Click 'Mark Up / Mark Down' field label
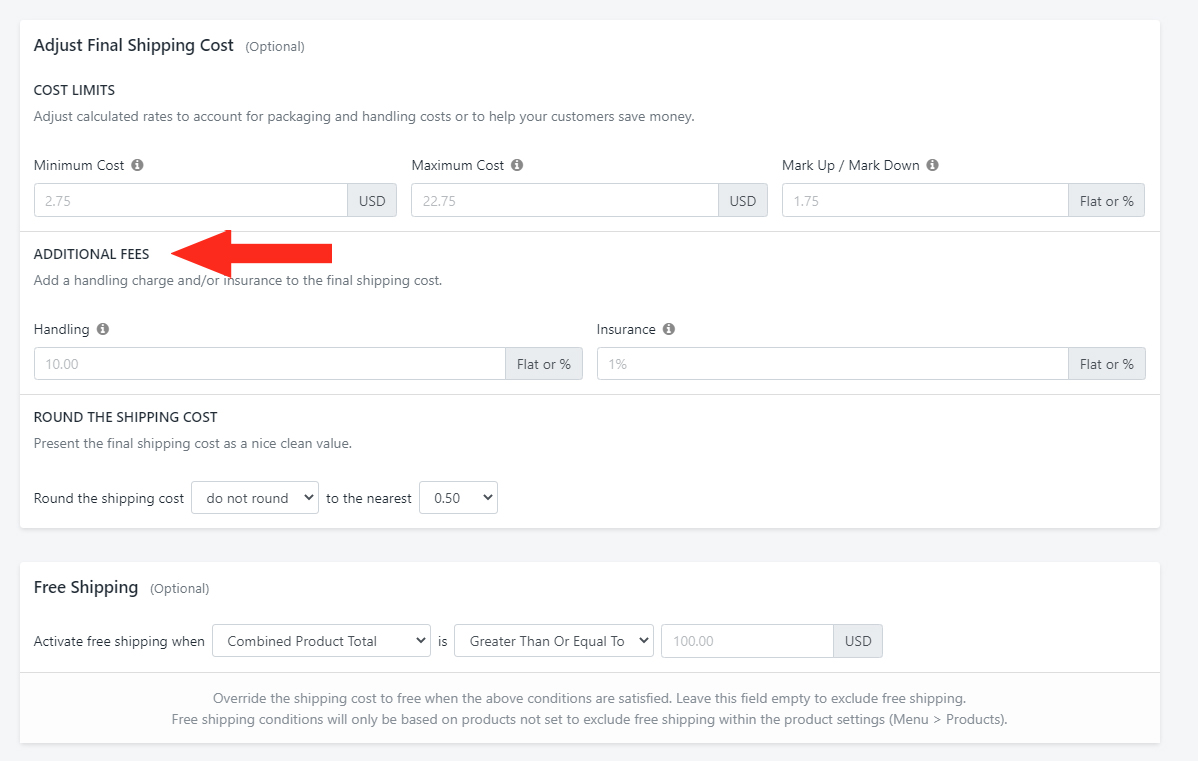Screen dimensions: 1198x761 [850, 165]
